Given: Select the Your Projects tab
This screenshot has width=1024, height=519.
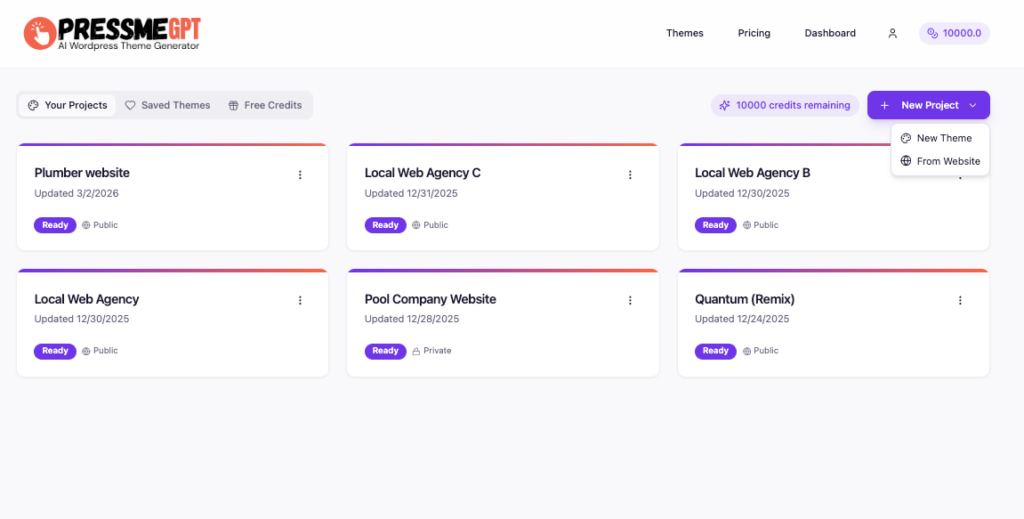Looking at the screenshot, I should (x=67, y=105).
